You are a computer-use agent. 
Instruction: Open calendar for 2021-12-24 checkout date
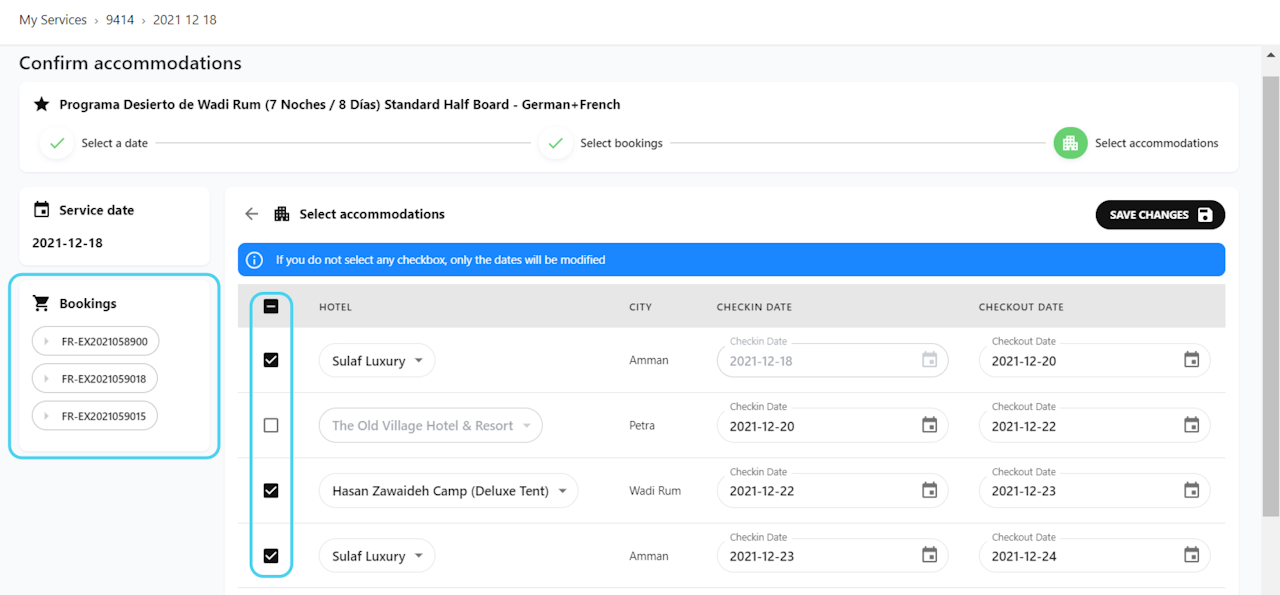(1191, 555)
